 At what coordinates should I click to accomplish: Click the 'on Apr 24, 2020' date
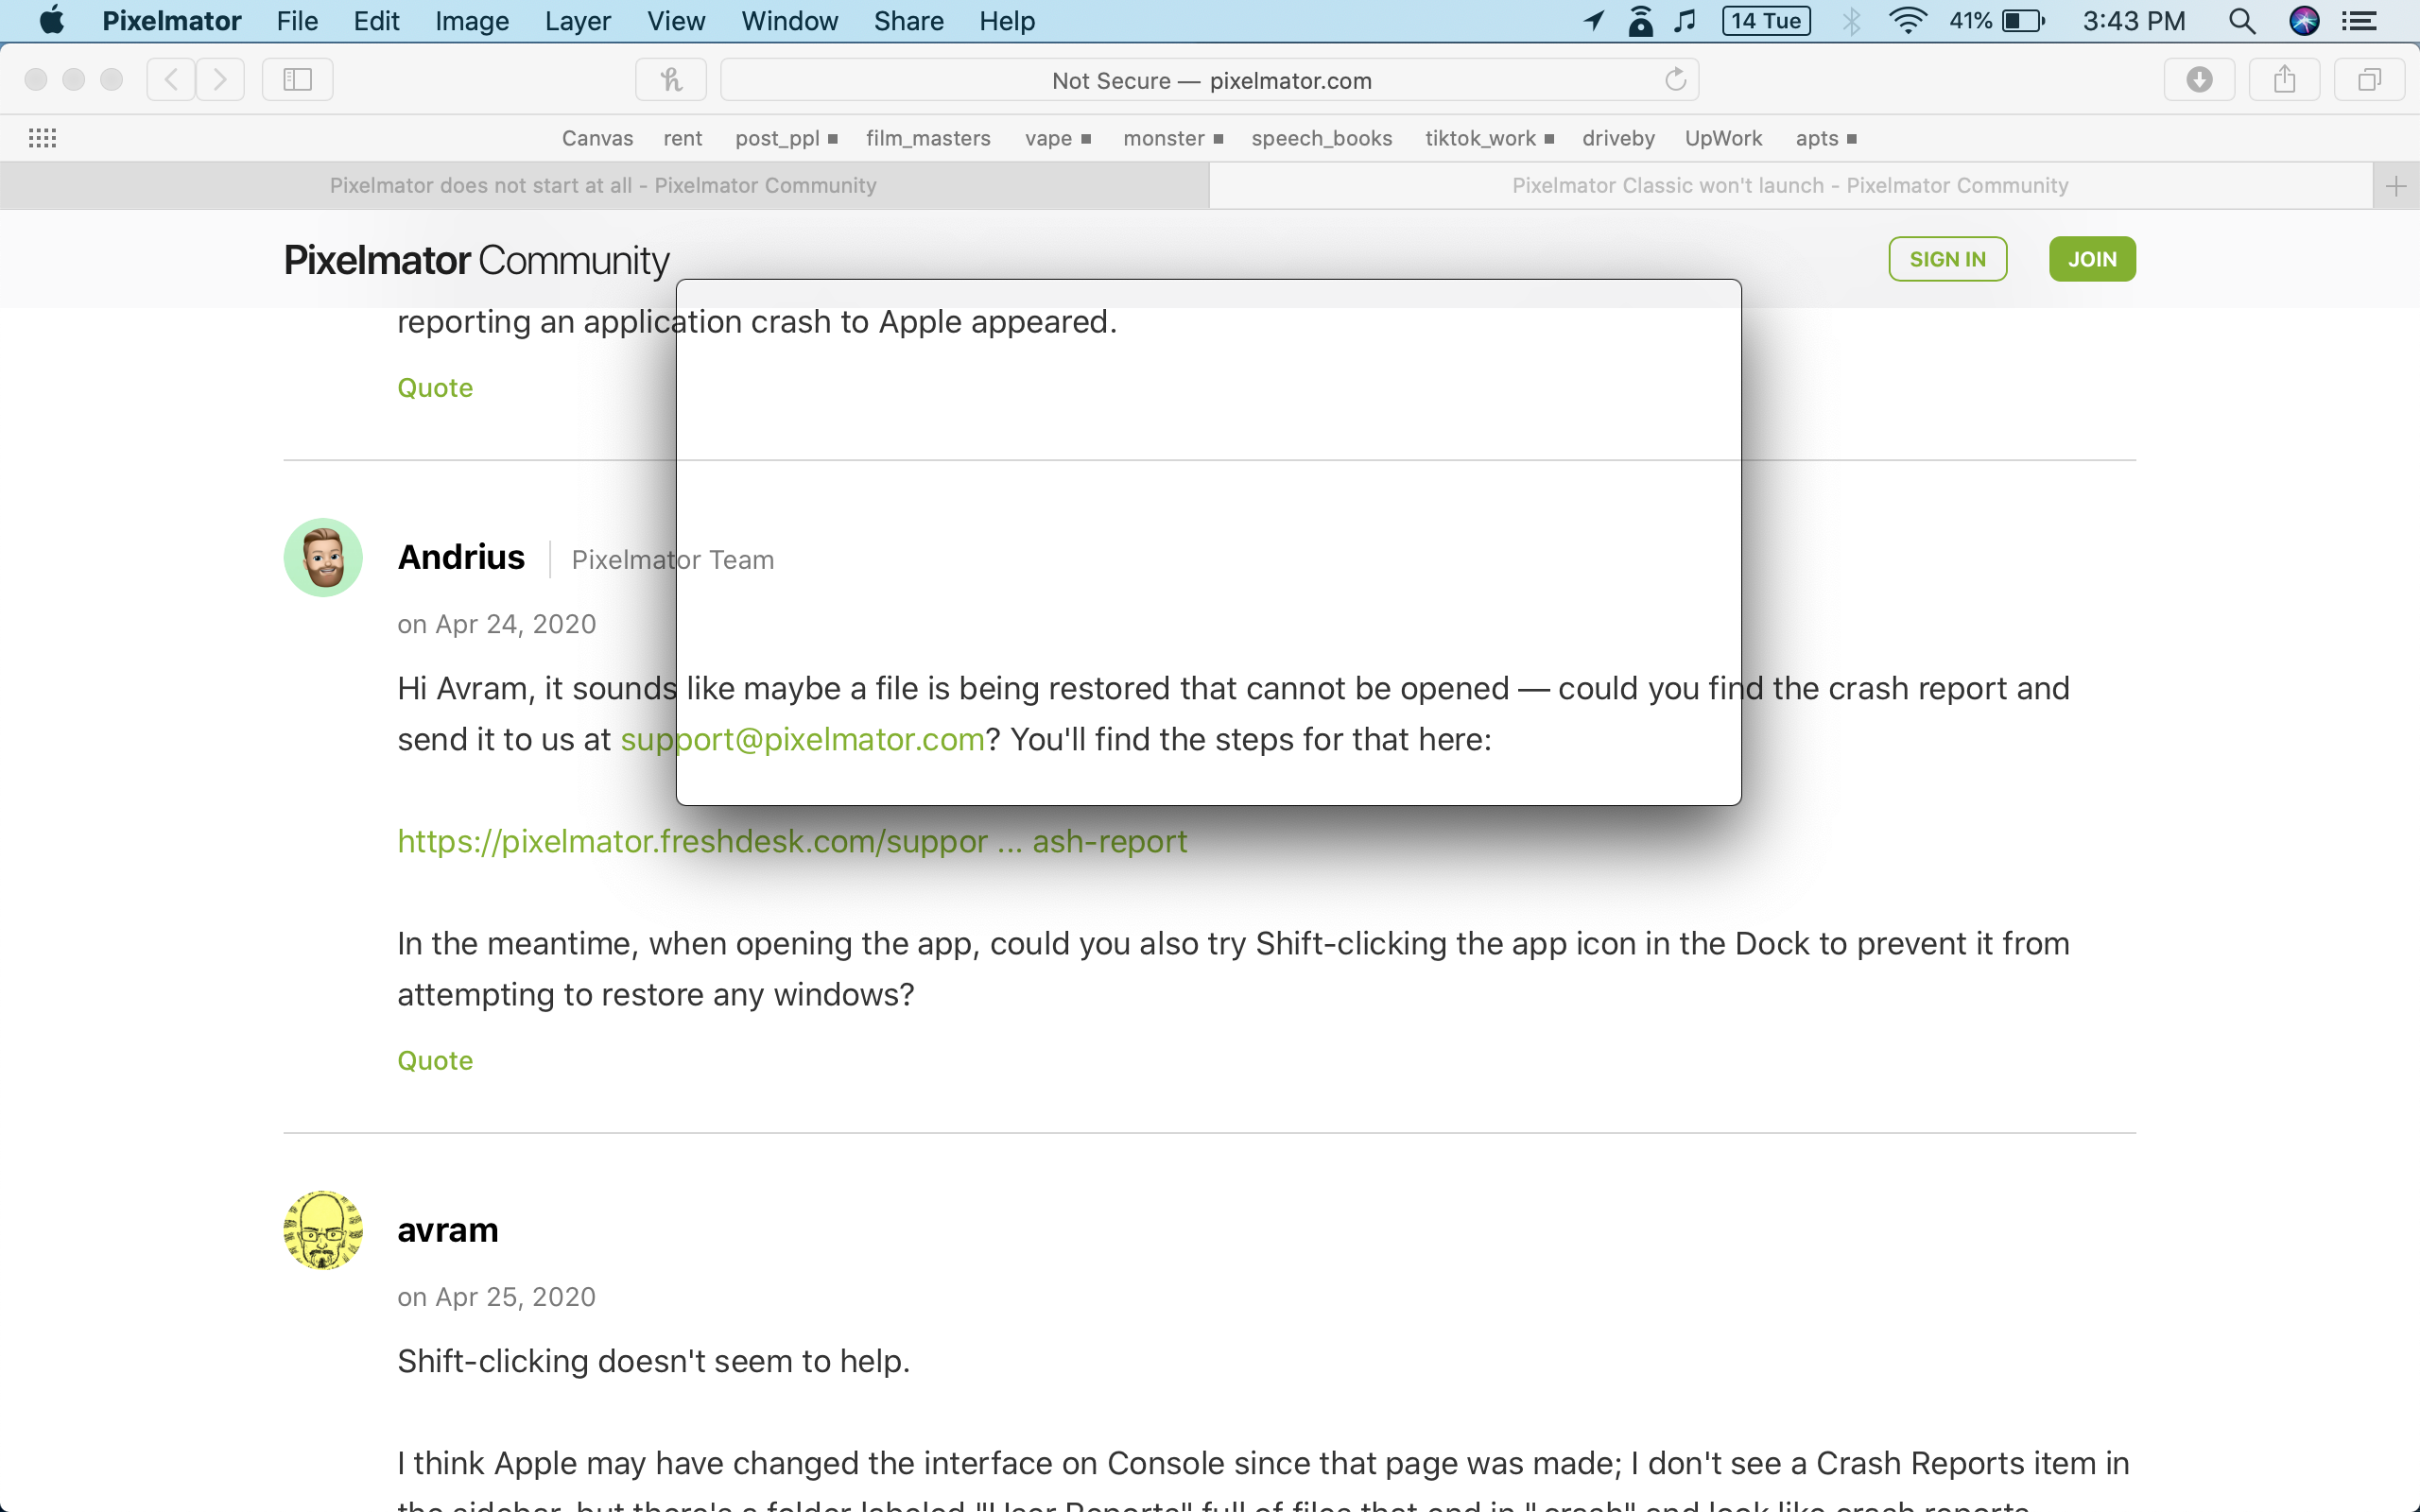point(497,624)
